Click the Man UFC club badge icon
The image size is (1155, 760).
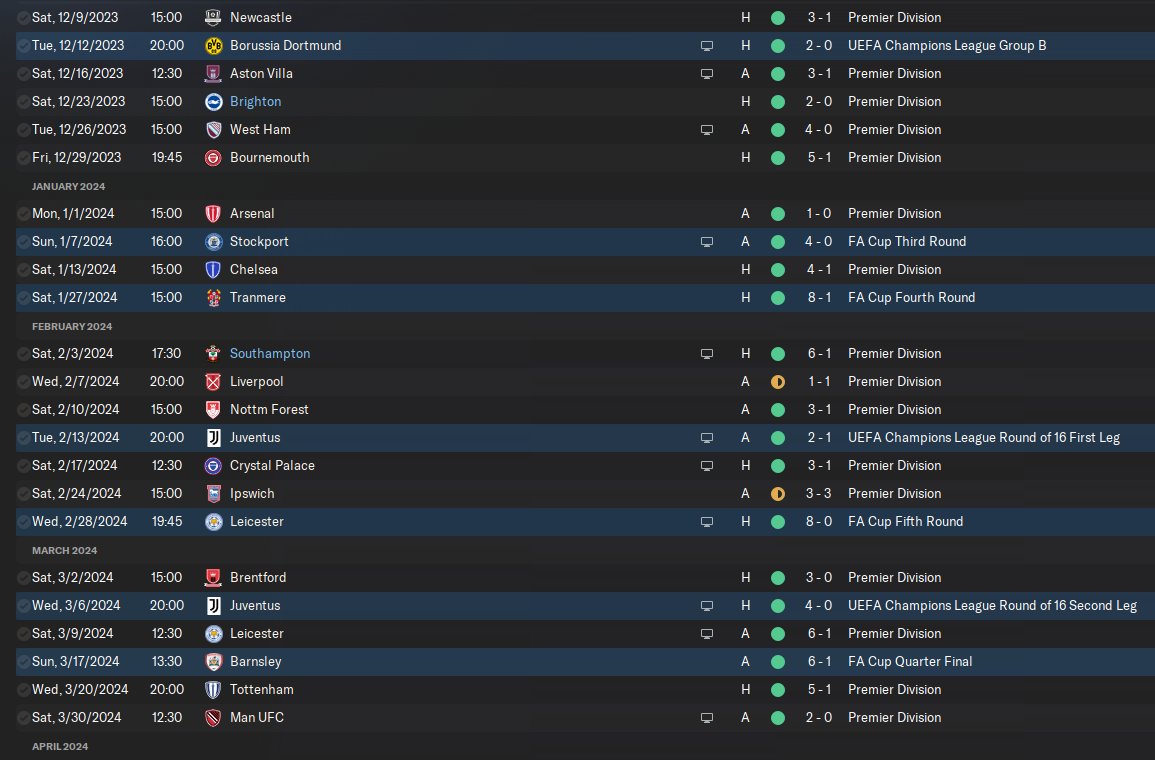click(212, 717)
